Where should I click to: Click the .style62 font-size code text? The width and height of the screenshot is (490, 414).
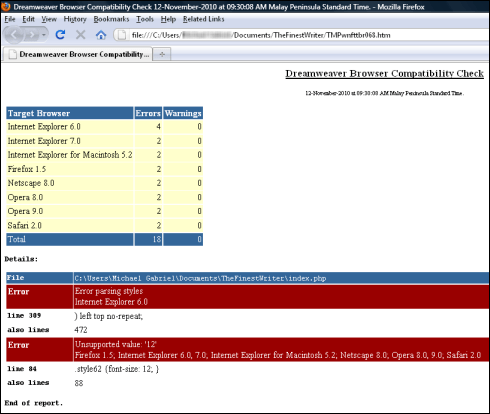click(117, 369)
